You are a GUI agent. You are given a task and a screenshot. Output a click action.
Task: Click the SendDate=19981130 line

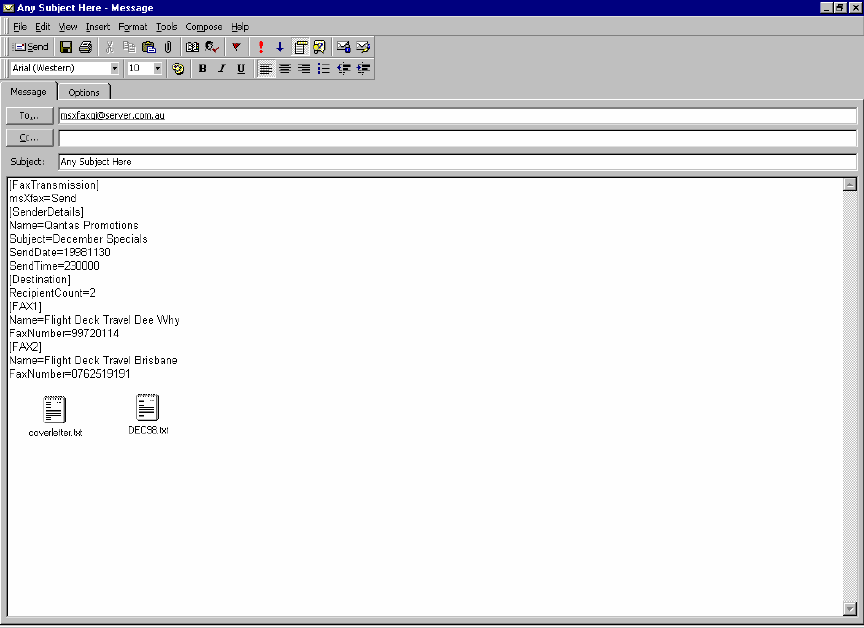point(60,252)
